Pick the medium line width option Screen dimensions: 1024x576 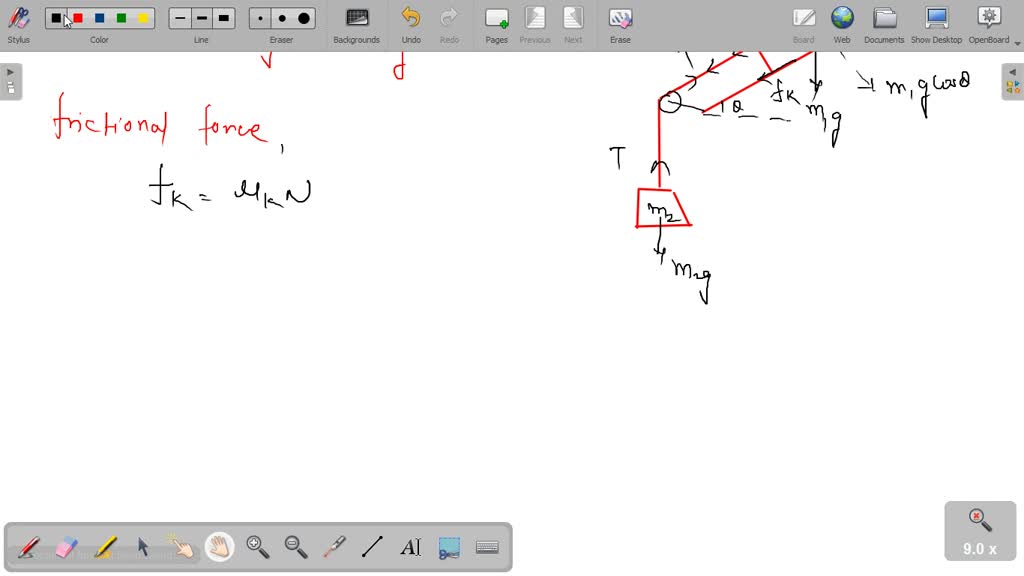tap(202, 18)
